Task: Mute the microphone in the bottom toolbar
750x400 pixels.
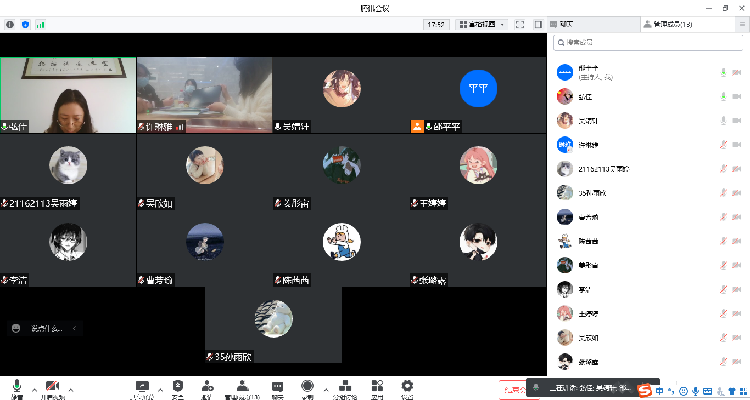Action: pyautogui.click(x=16, y=387)
